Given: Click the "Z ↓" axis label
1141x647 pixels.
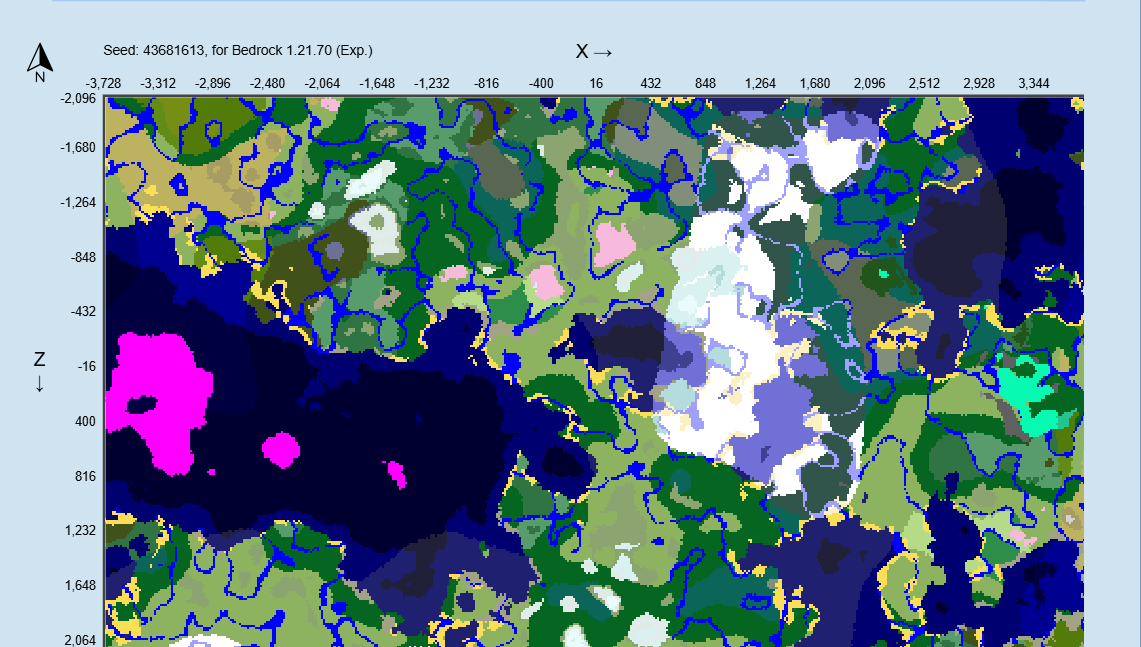Looking at the screenshot, I should [39, 370].
